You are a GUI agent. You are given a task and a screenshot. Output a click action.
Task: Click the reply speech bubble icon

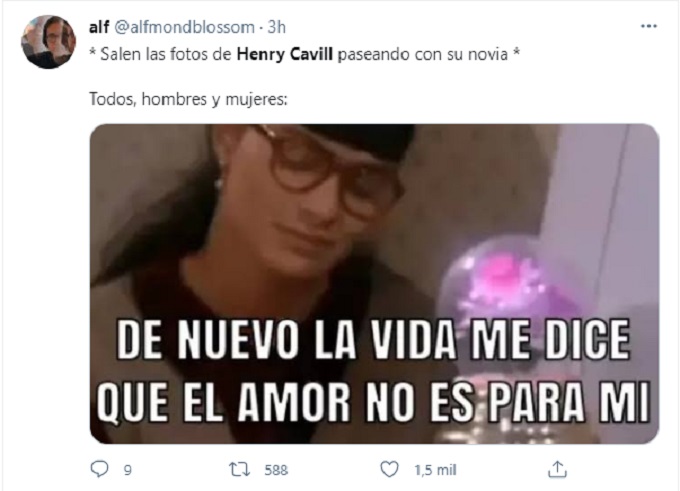pos(99,469)
